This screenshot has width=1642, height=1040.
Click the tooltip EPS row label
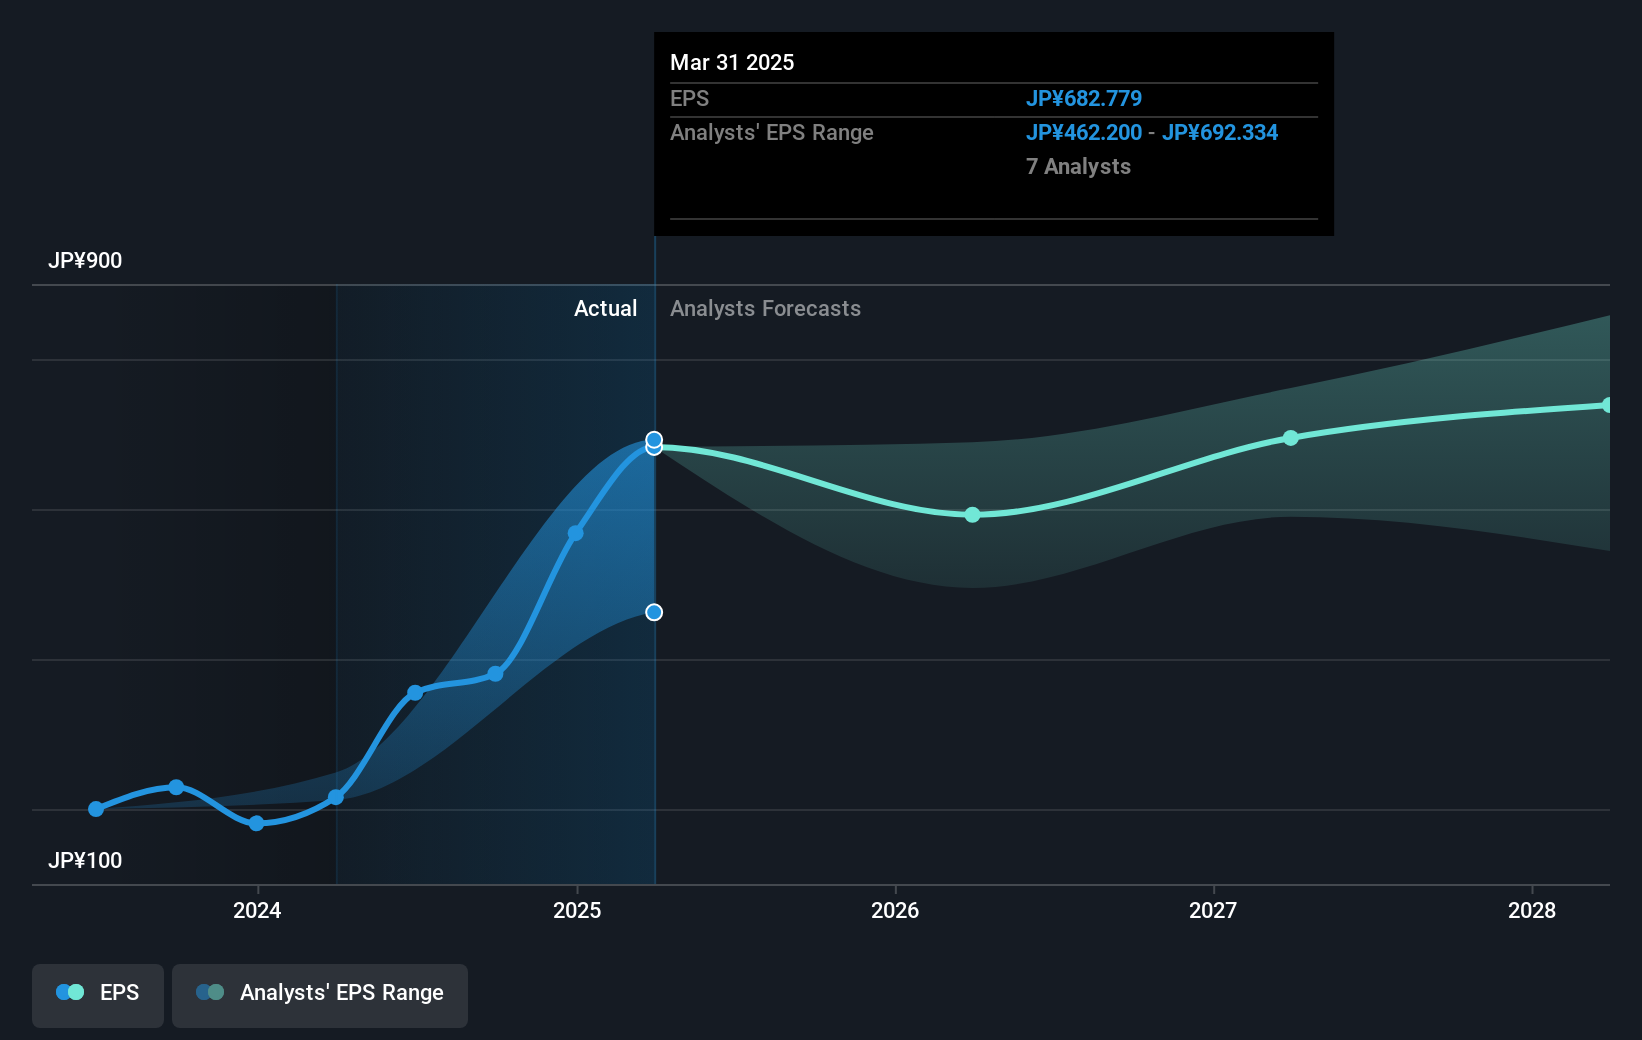click(689, 98)
